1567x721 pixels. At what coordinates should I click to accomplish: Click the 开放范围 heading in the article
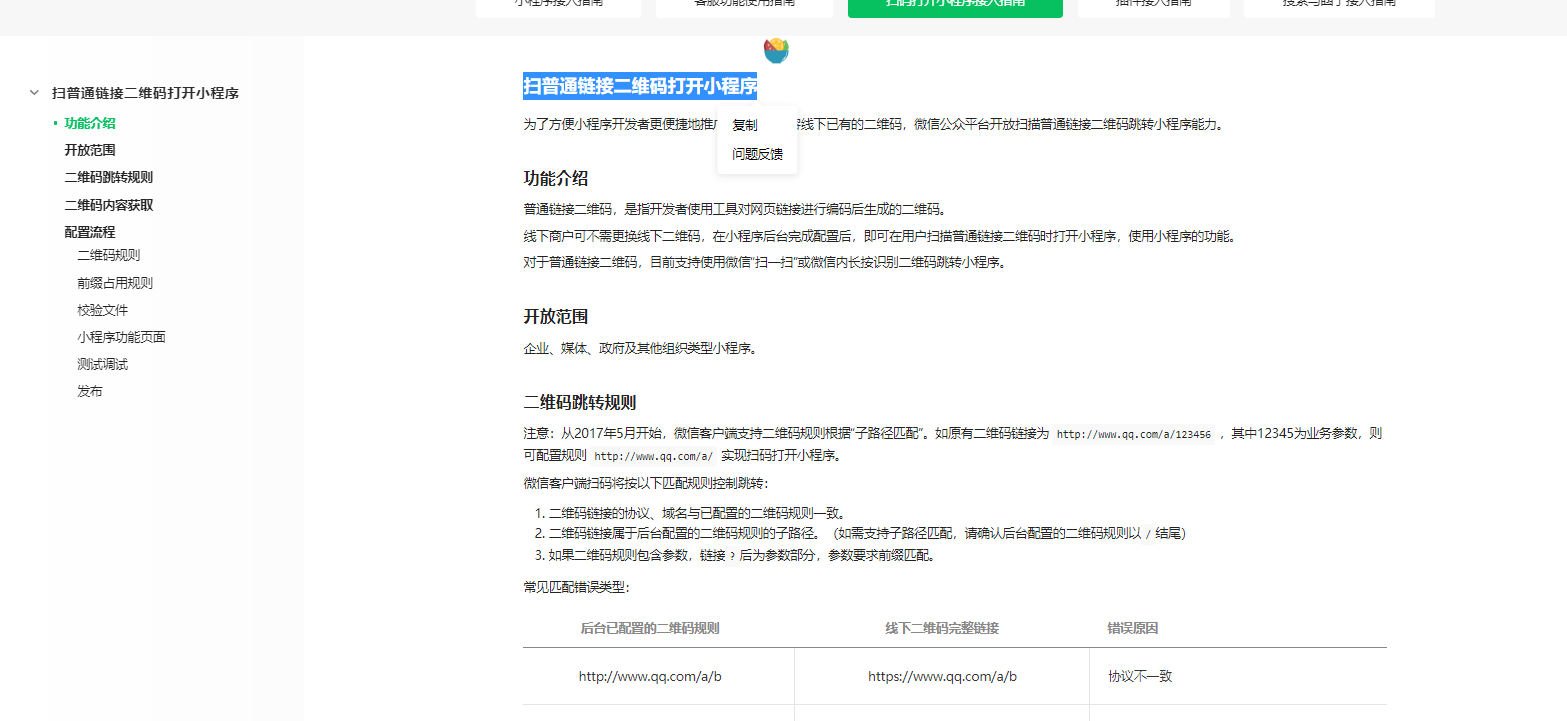(x=556, y=317)
